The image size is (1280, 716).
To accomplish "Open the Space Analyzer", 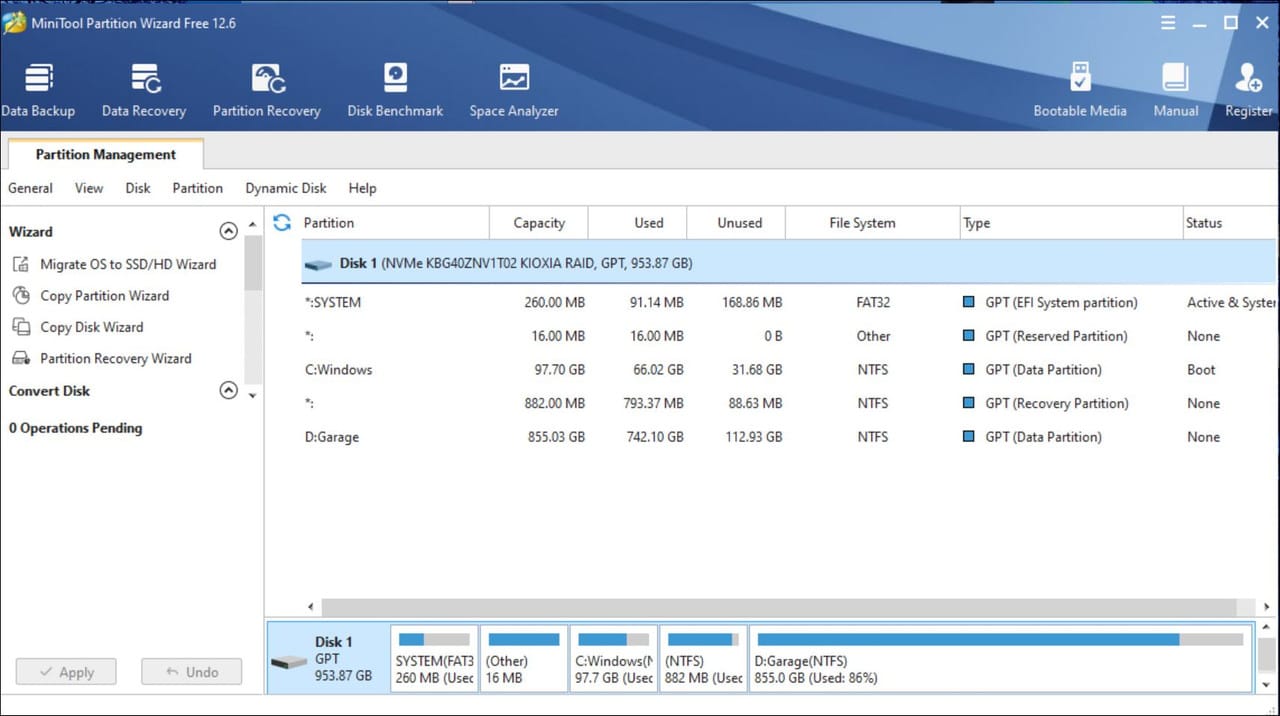I will point(514,92).
